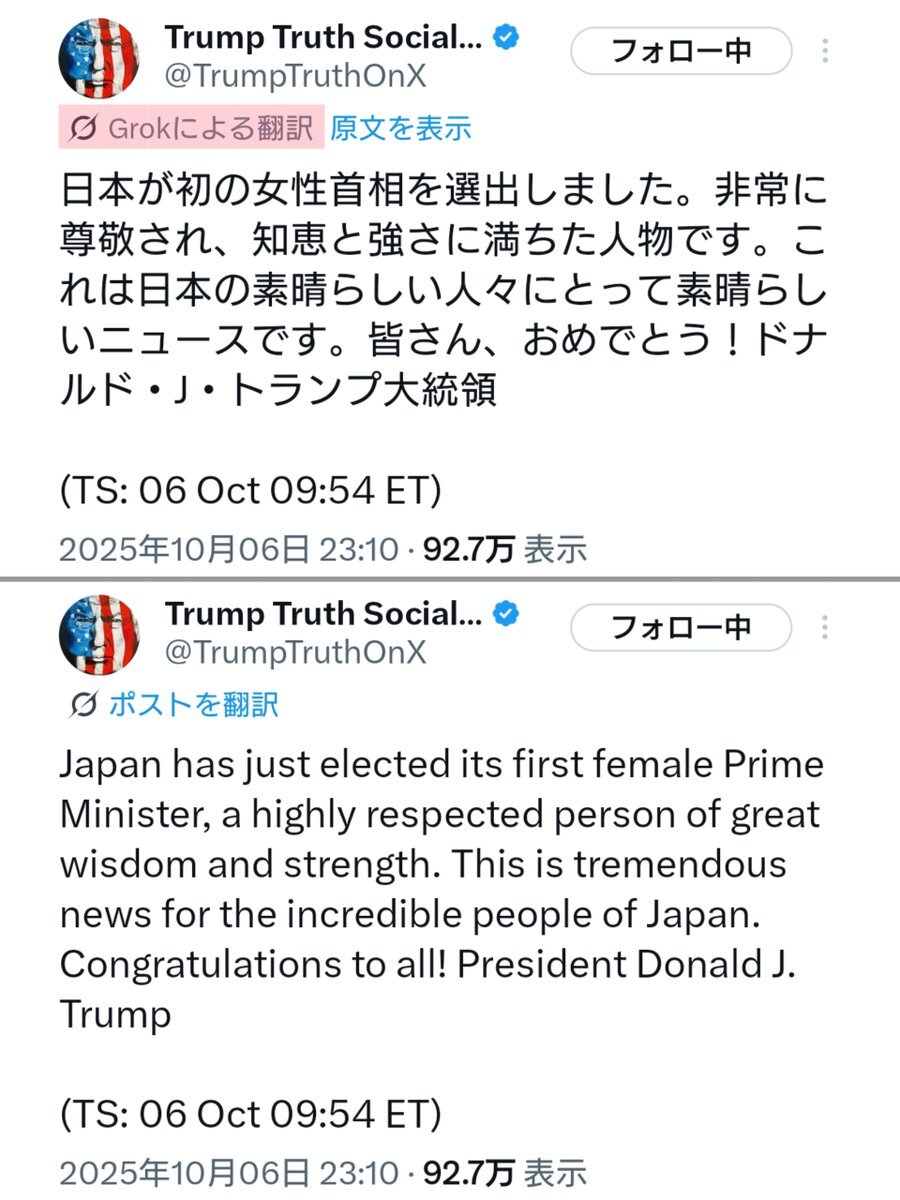This screenshot has height=1200, width=900.
Task: Click the Grok icon beside "ポストを翻訳"
Action: pyautogui.click(x=85, y=704)
